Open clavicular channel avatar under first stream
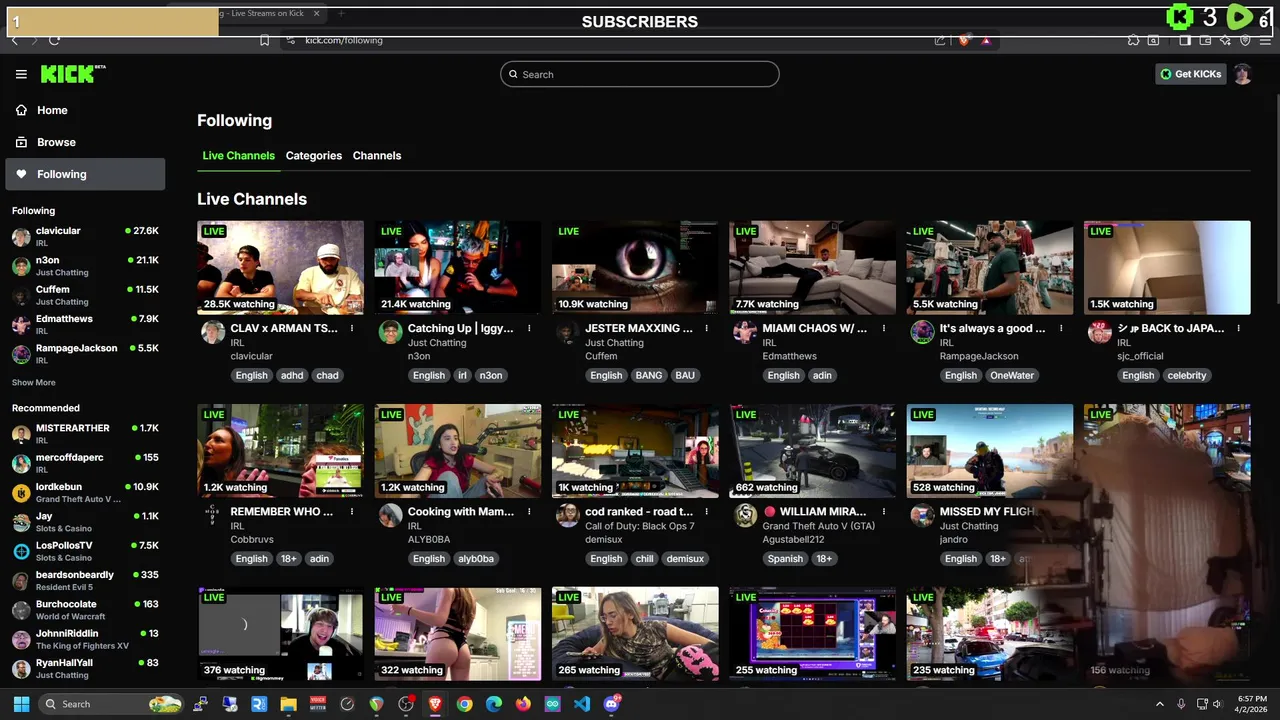Image resolution: width=1280 pixels, height=720 pixels. coord(213,333)
